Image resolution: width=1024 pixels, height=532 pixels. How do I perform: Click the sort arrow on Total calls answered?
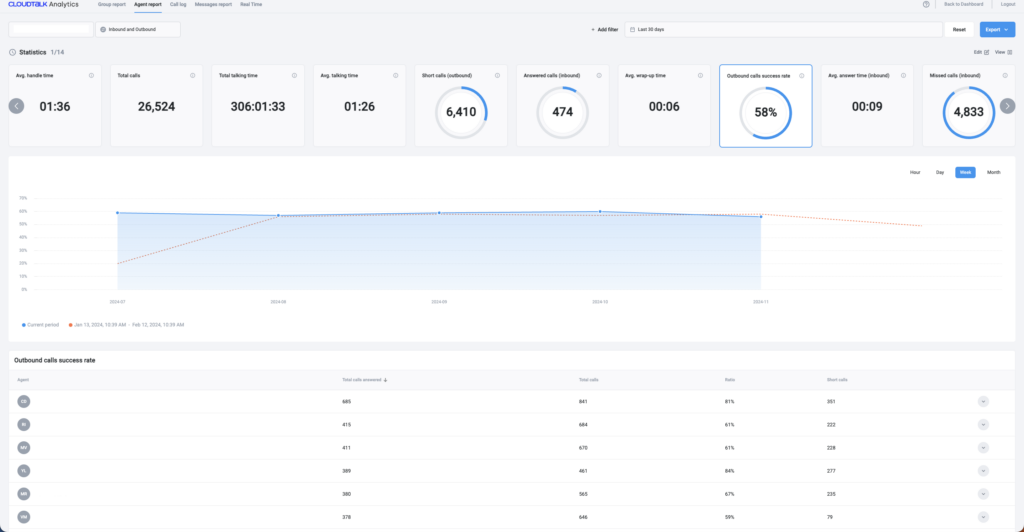[x=387, y=380]
